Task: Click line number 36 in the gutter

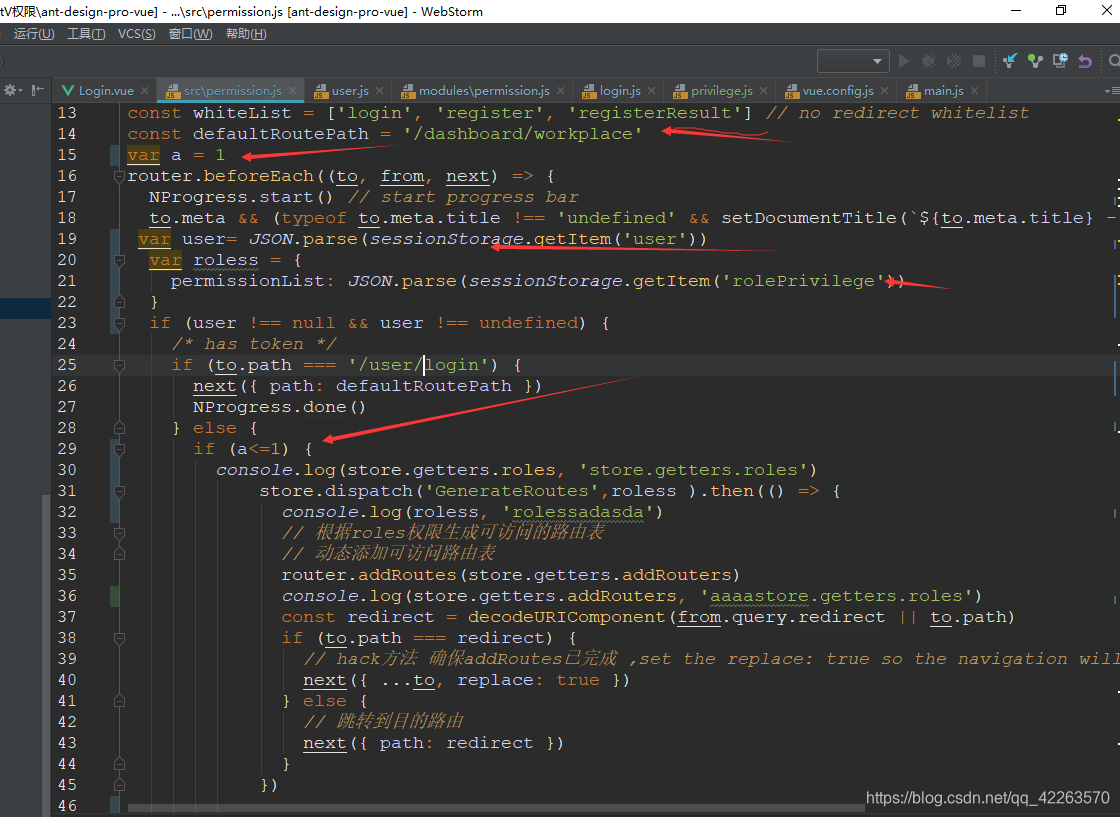Action: [67, 596]
